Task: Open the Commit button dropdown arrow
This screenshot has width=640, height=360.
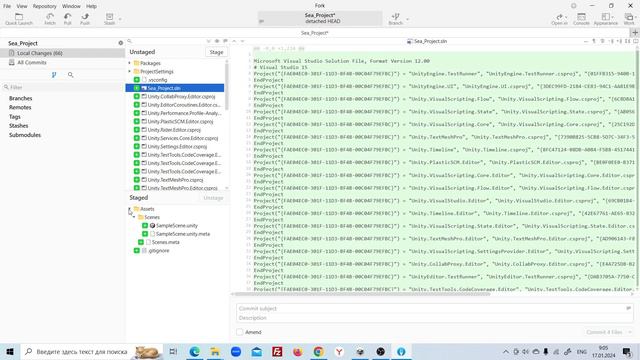Action: coord(630,332)
